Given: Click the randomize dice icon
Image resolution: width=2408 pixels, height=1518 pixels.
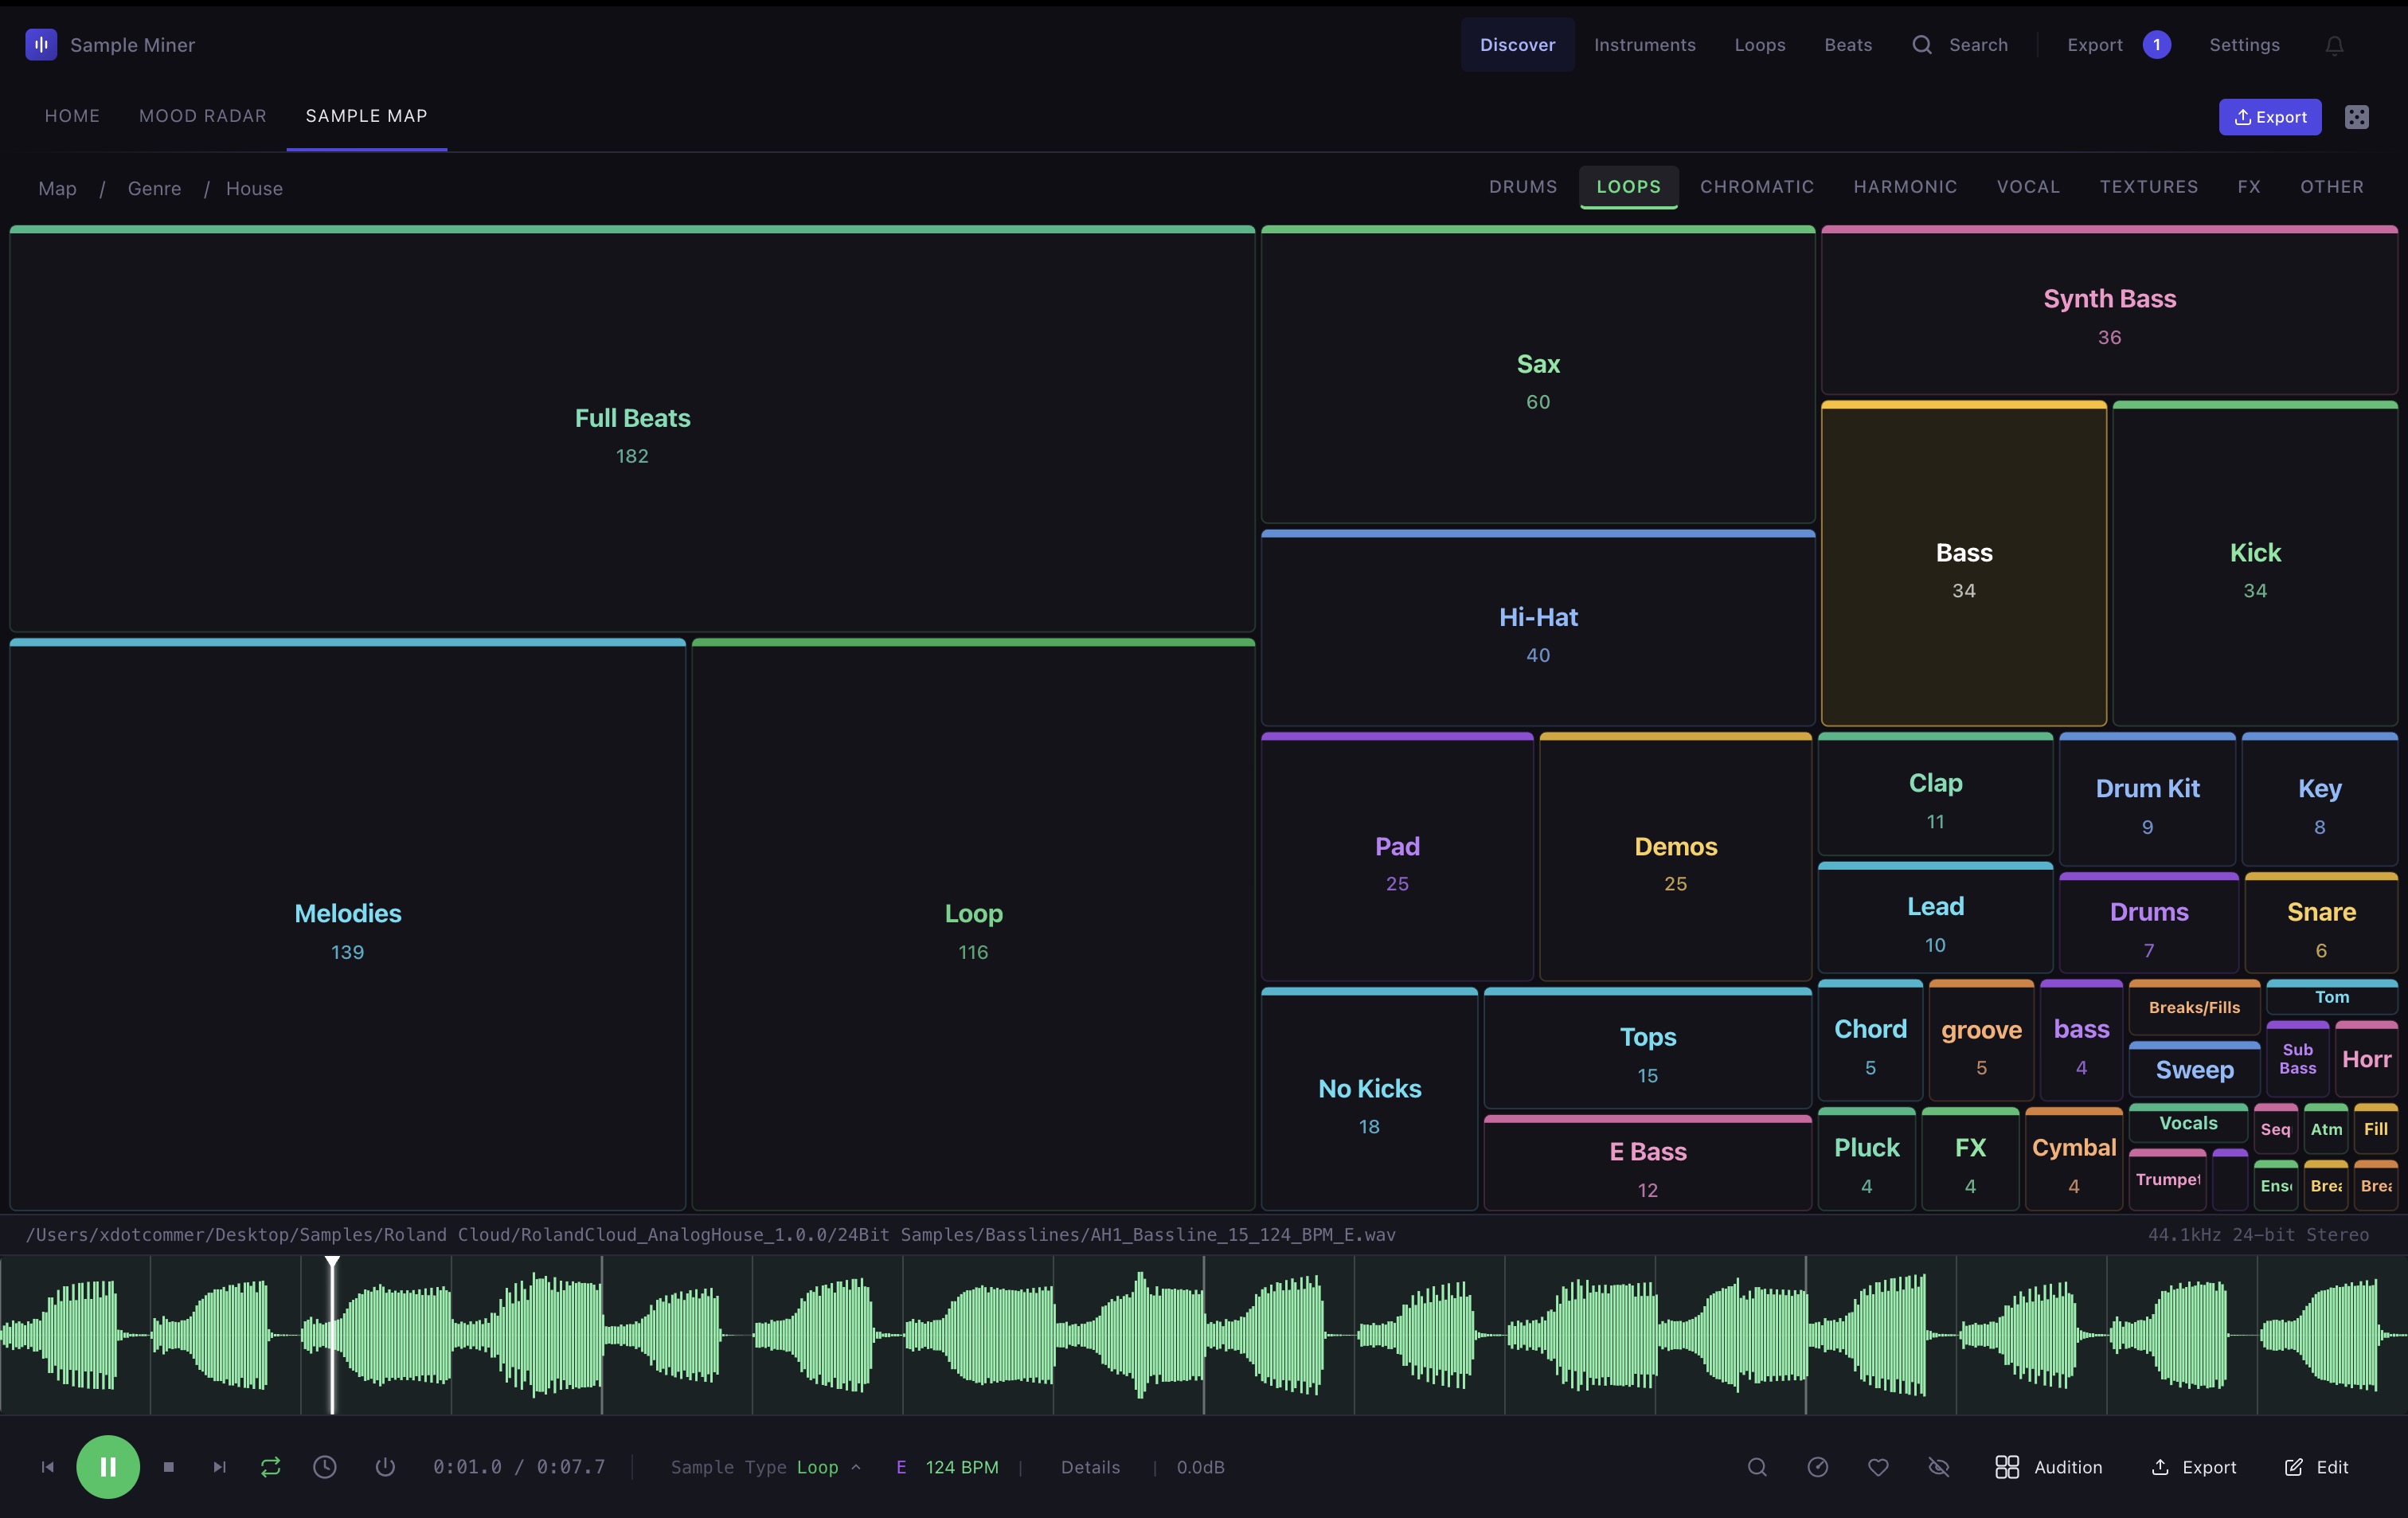Looking at the screenshot, I should (x=2356, y=117).
